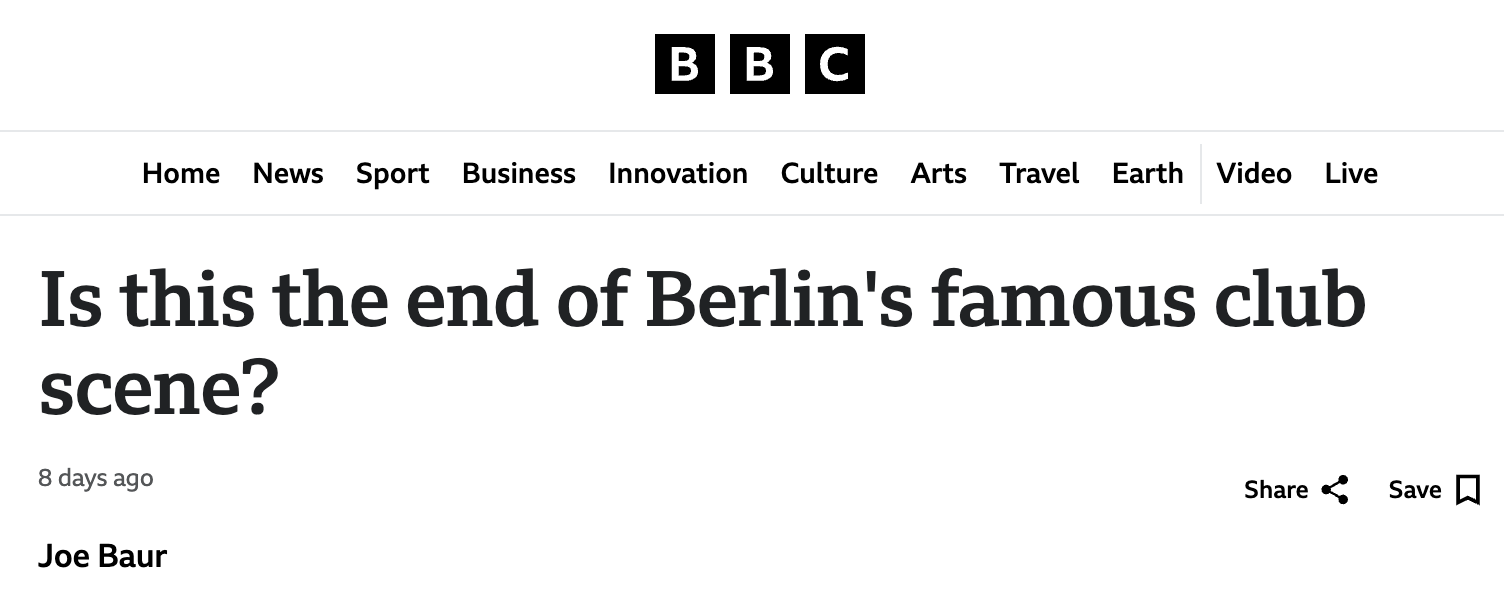
Task: Open the Video page
Action: click(1254, 173)
